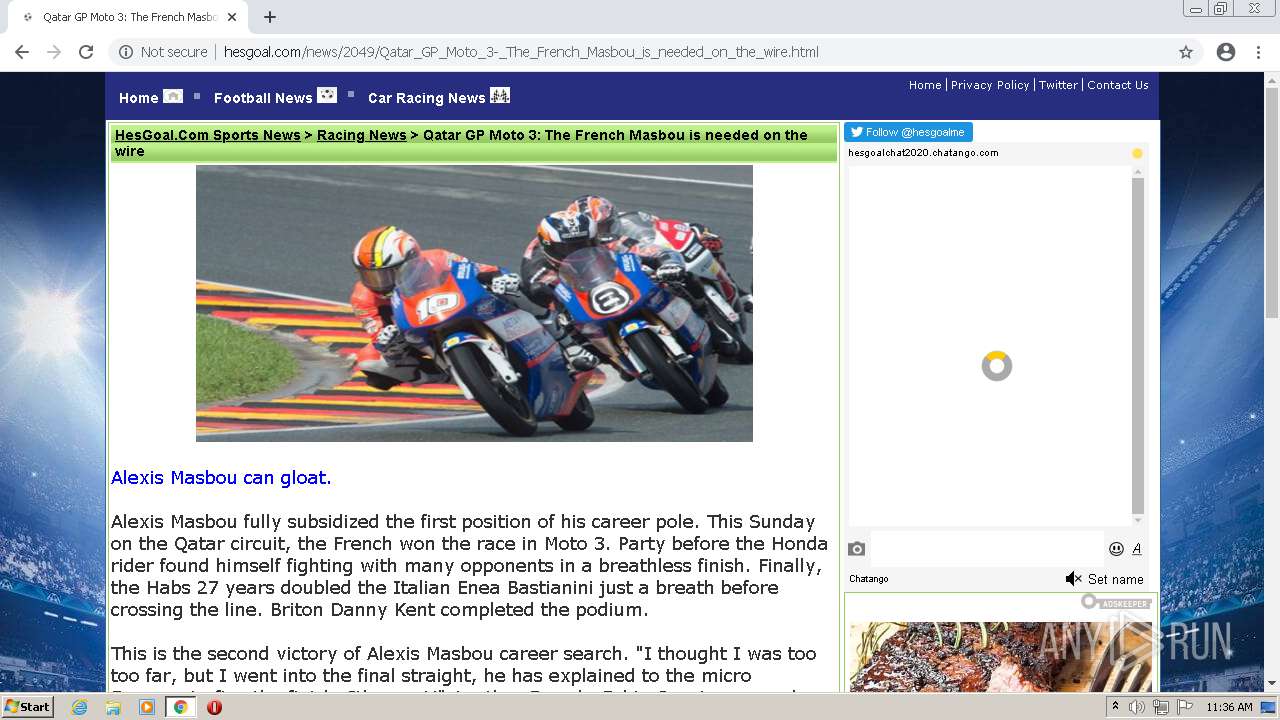Open the chat text formatting A icon
Viewport: 1280px width, 720px height.
pyautogui.click(x=1137, y=549)
